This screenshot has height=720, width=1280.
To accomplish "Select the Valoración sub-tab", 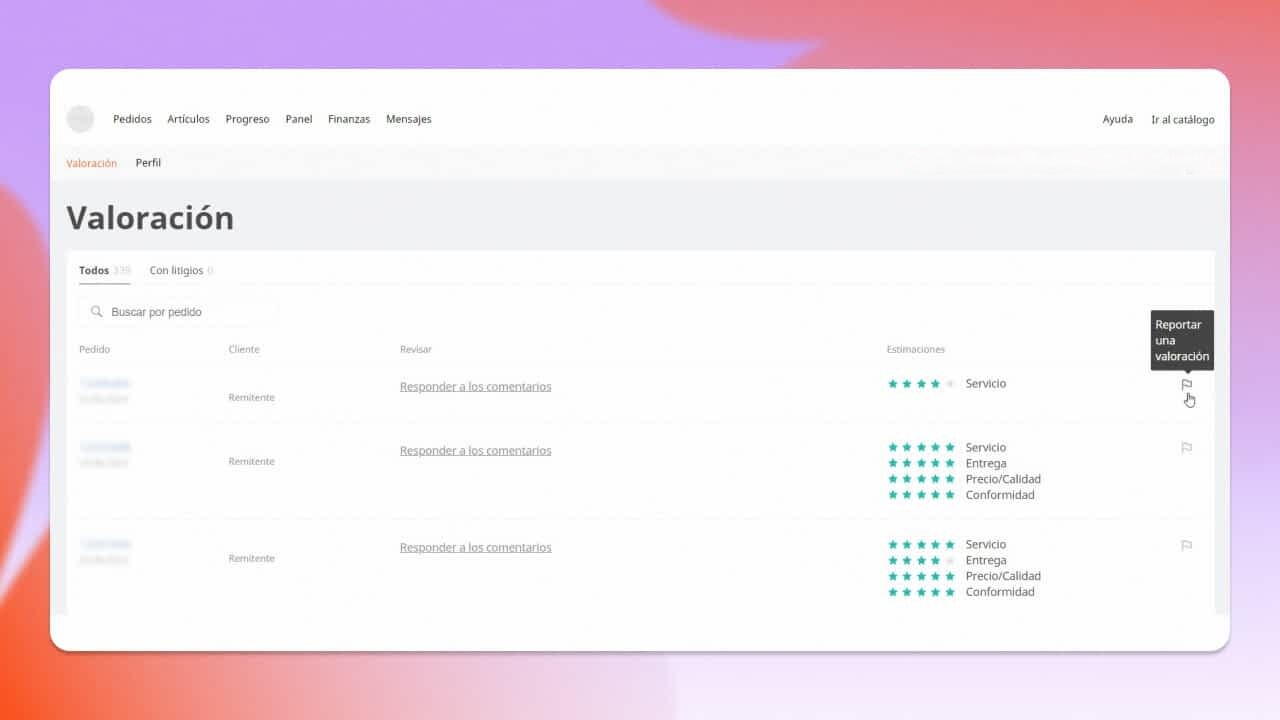I will click(x=91, y=163).
